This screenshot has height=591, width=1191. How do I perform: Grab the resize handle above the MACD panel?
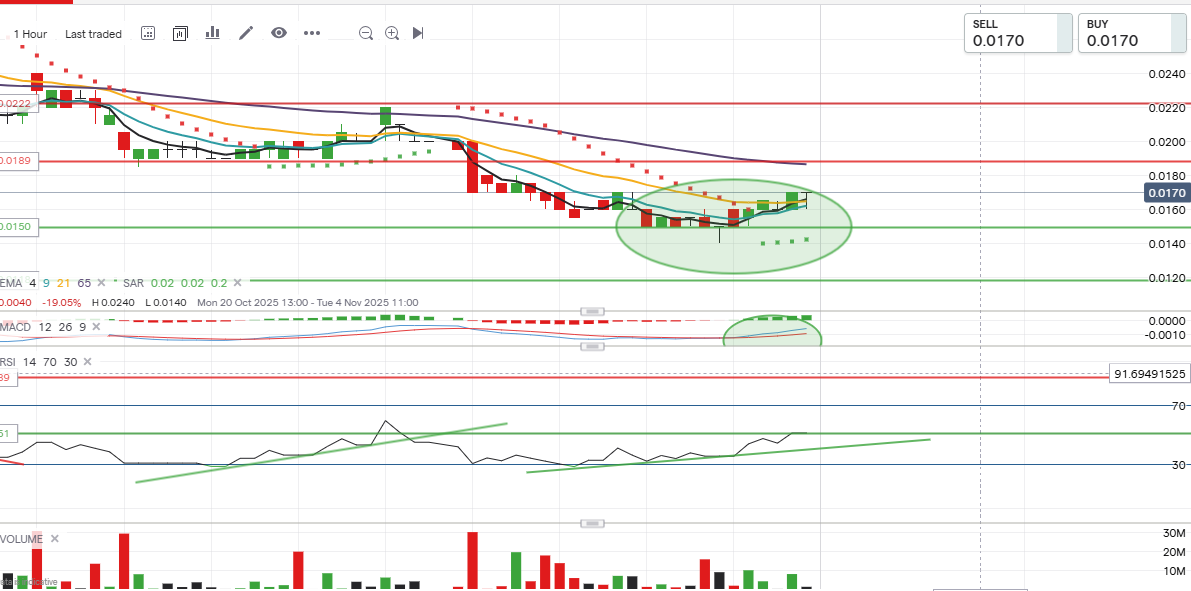click(x=594, y=311)
